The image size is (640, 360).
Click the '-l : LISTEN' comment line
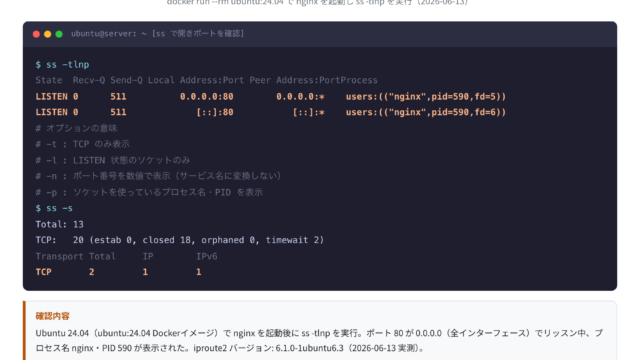[113, 160]
